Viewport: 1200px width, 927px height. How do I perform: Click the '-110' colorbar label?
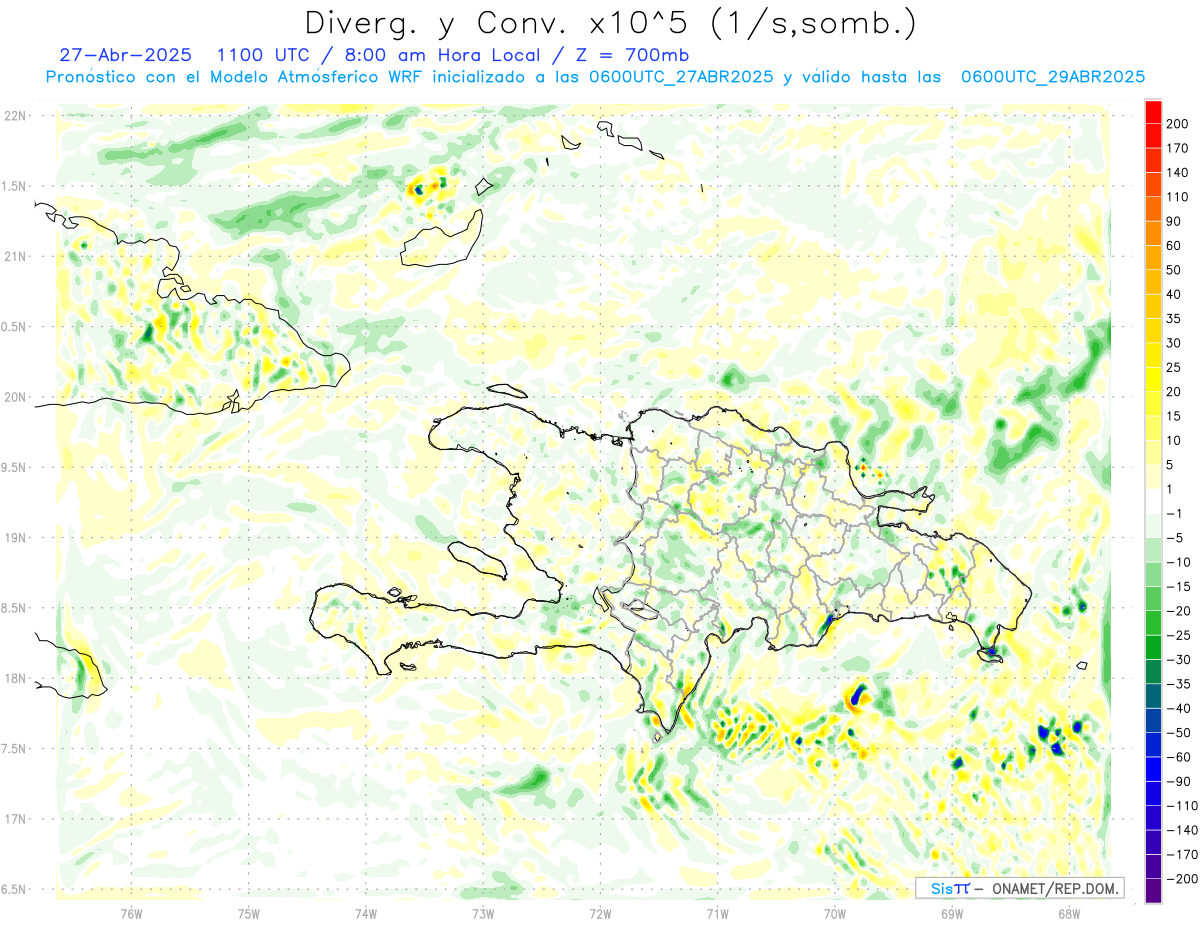coord(1180,806)
